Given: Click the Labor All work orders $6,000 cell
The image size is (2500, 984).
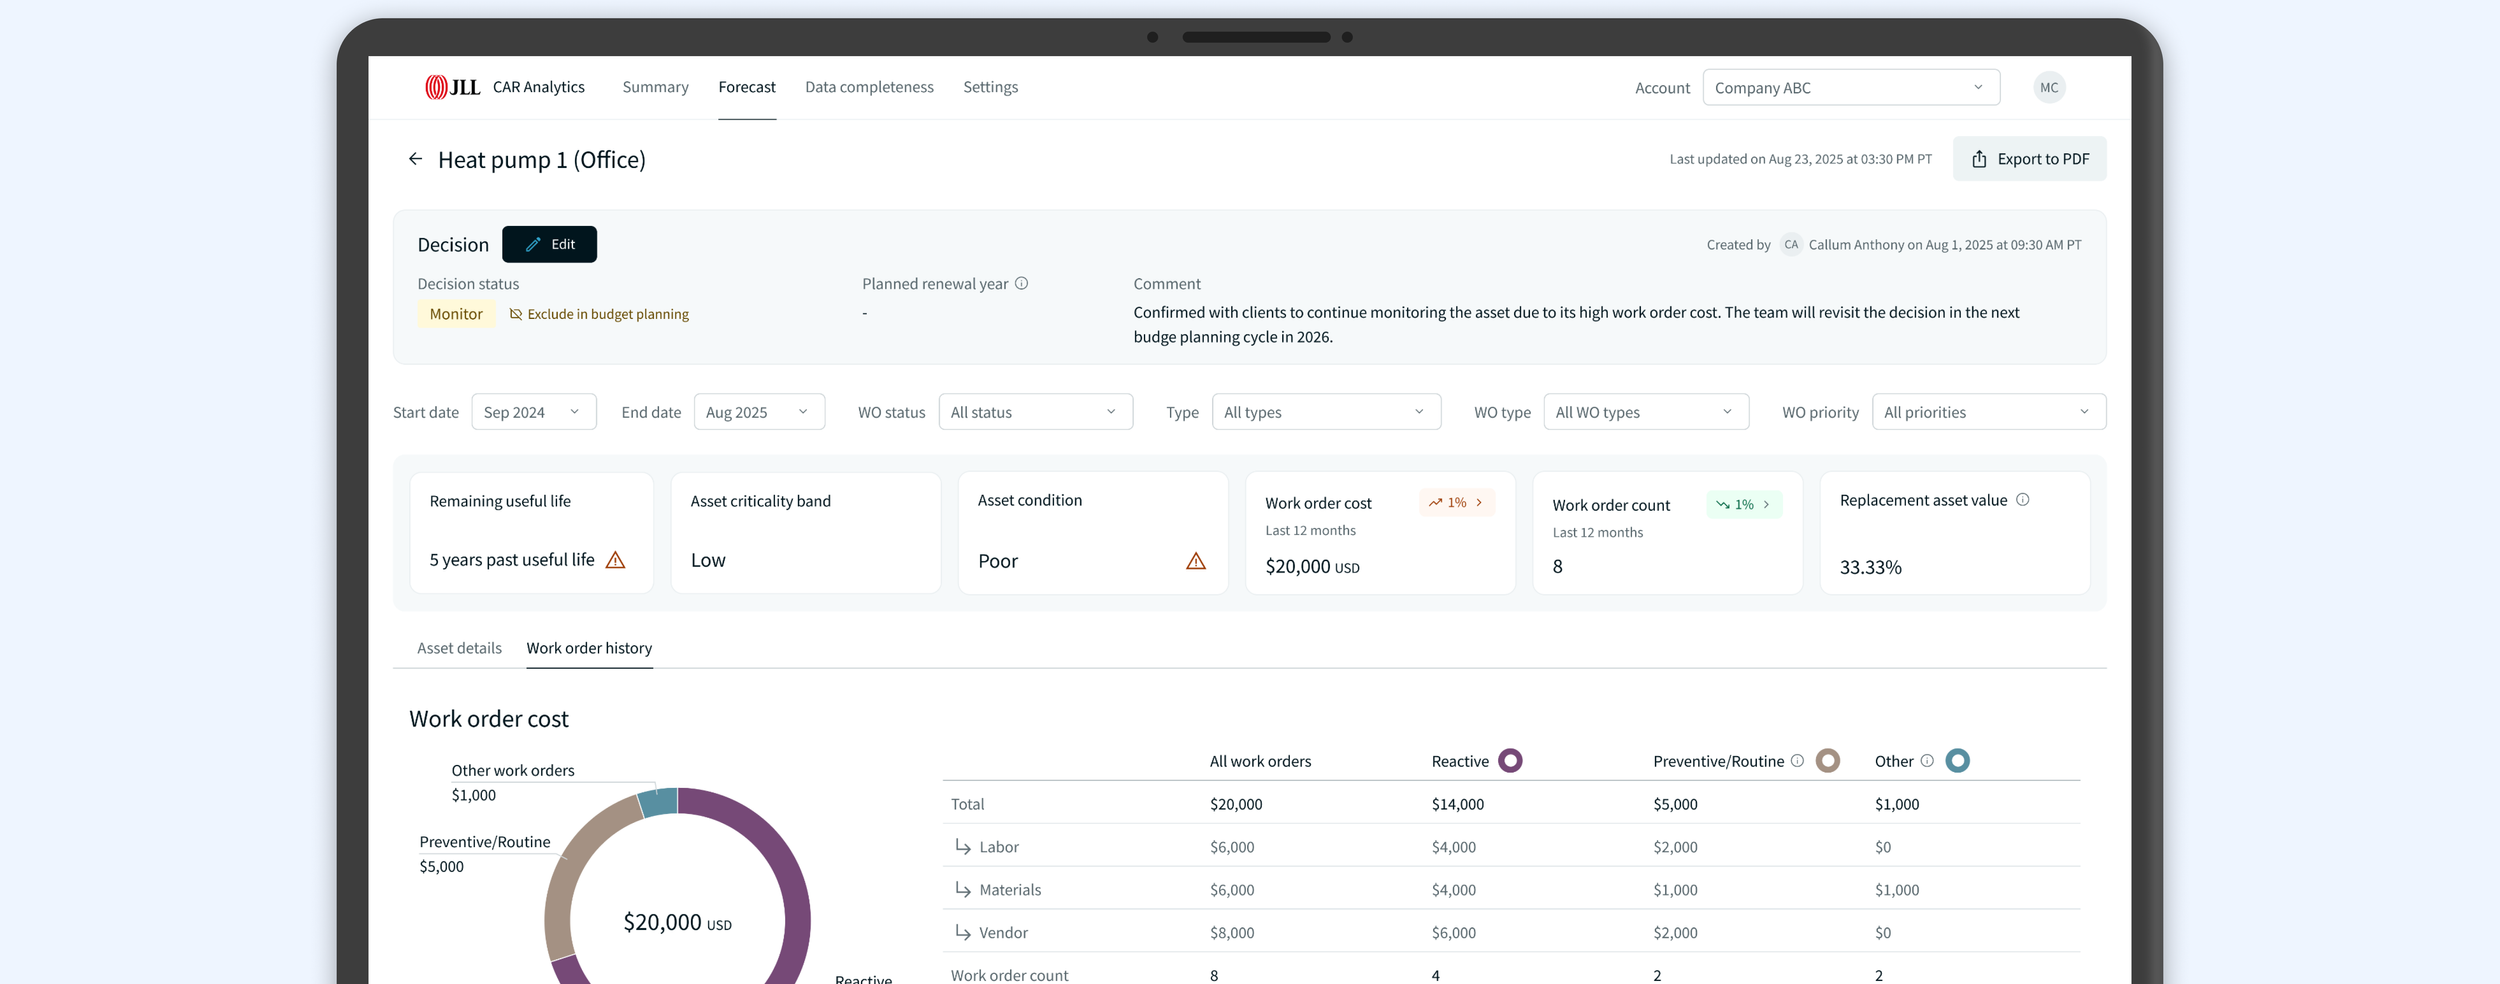Looking at the screenshot, I should (1231, 847).
